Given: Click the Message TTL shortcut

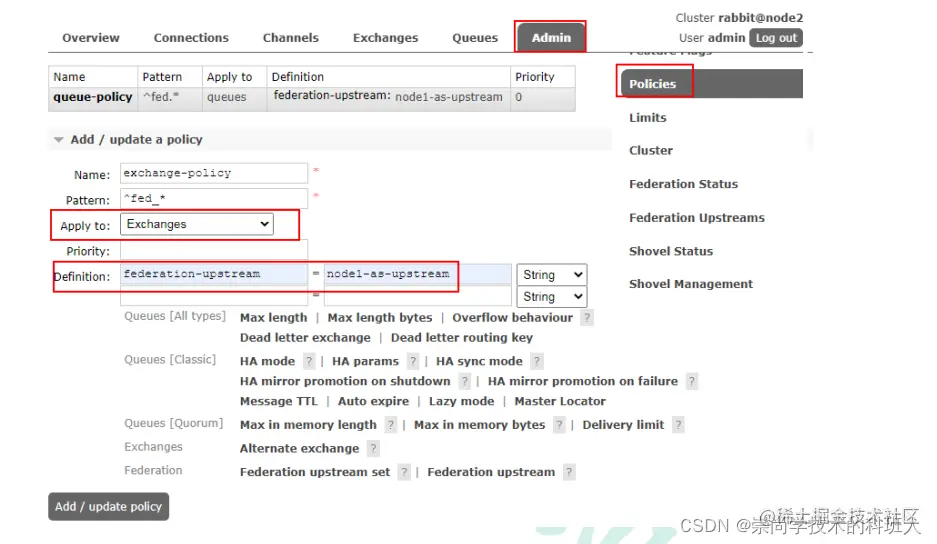Looking at the screenshot, I should coord(278,401).
